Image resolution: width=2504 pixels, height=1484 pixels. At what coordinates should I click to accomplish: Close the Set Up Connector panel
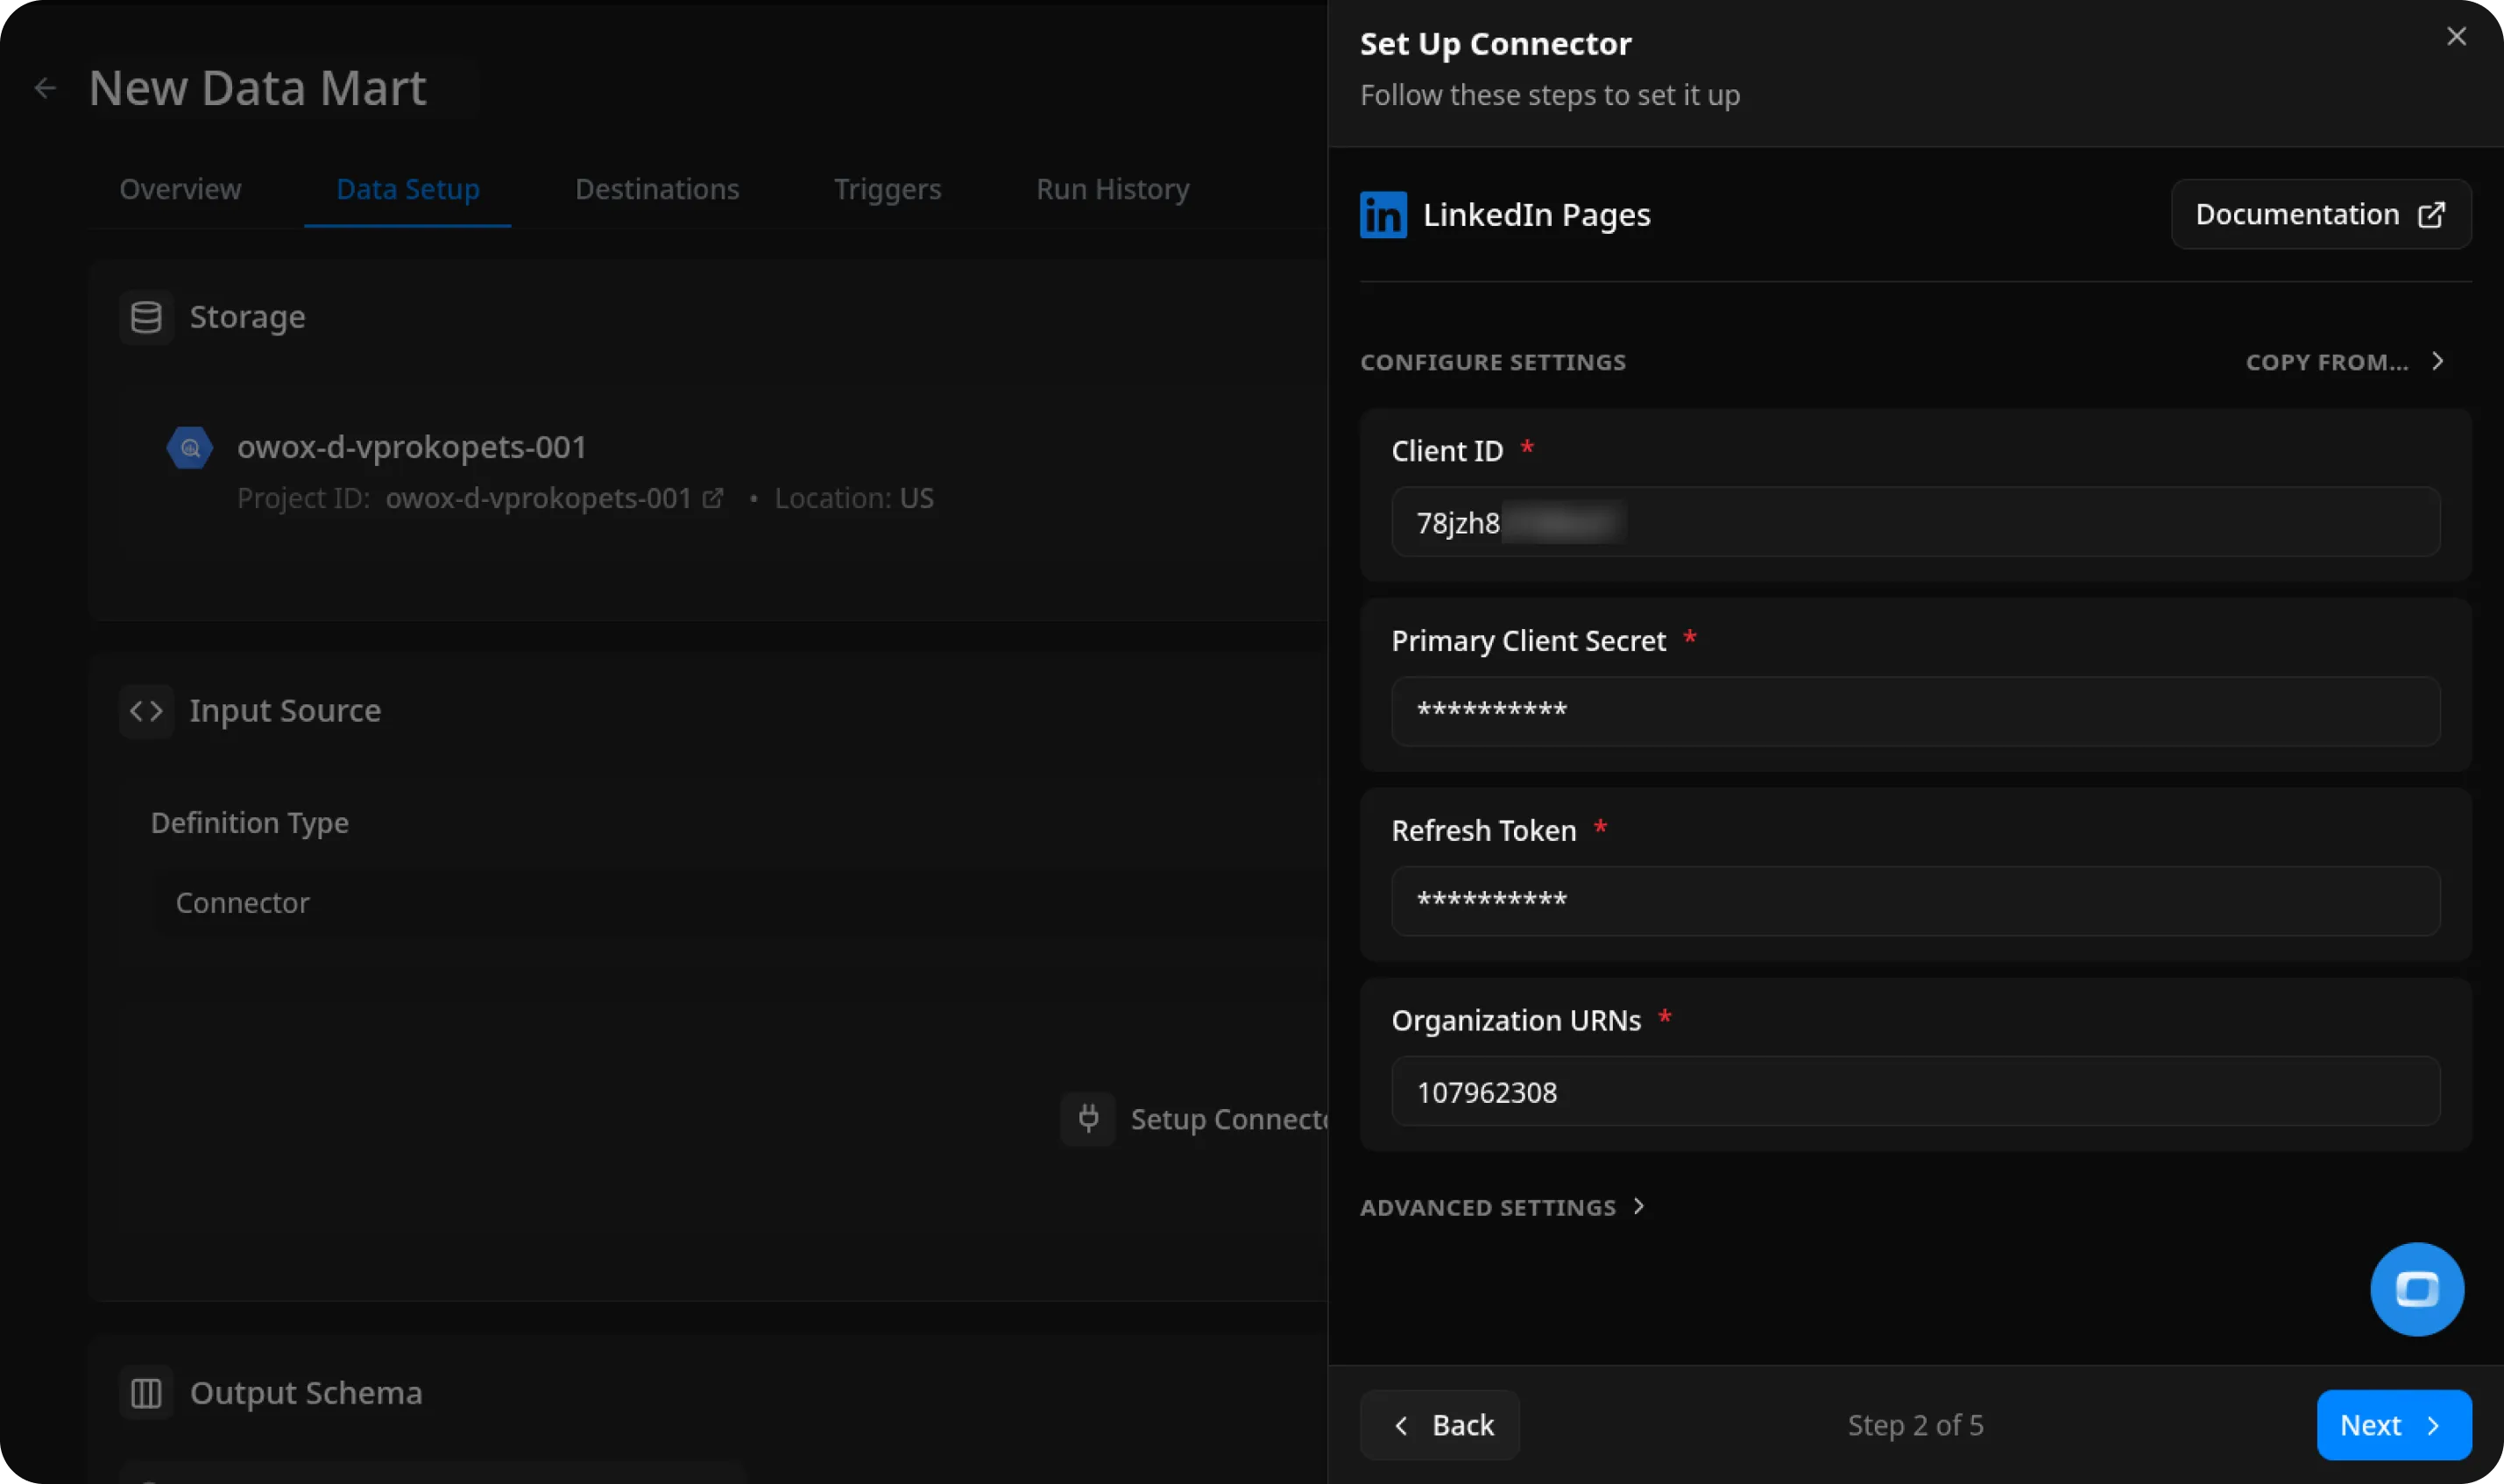(x=2456, y=37)
